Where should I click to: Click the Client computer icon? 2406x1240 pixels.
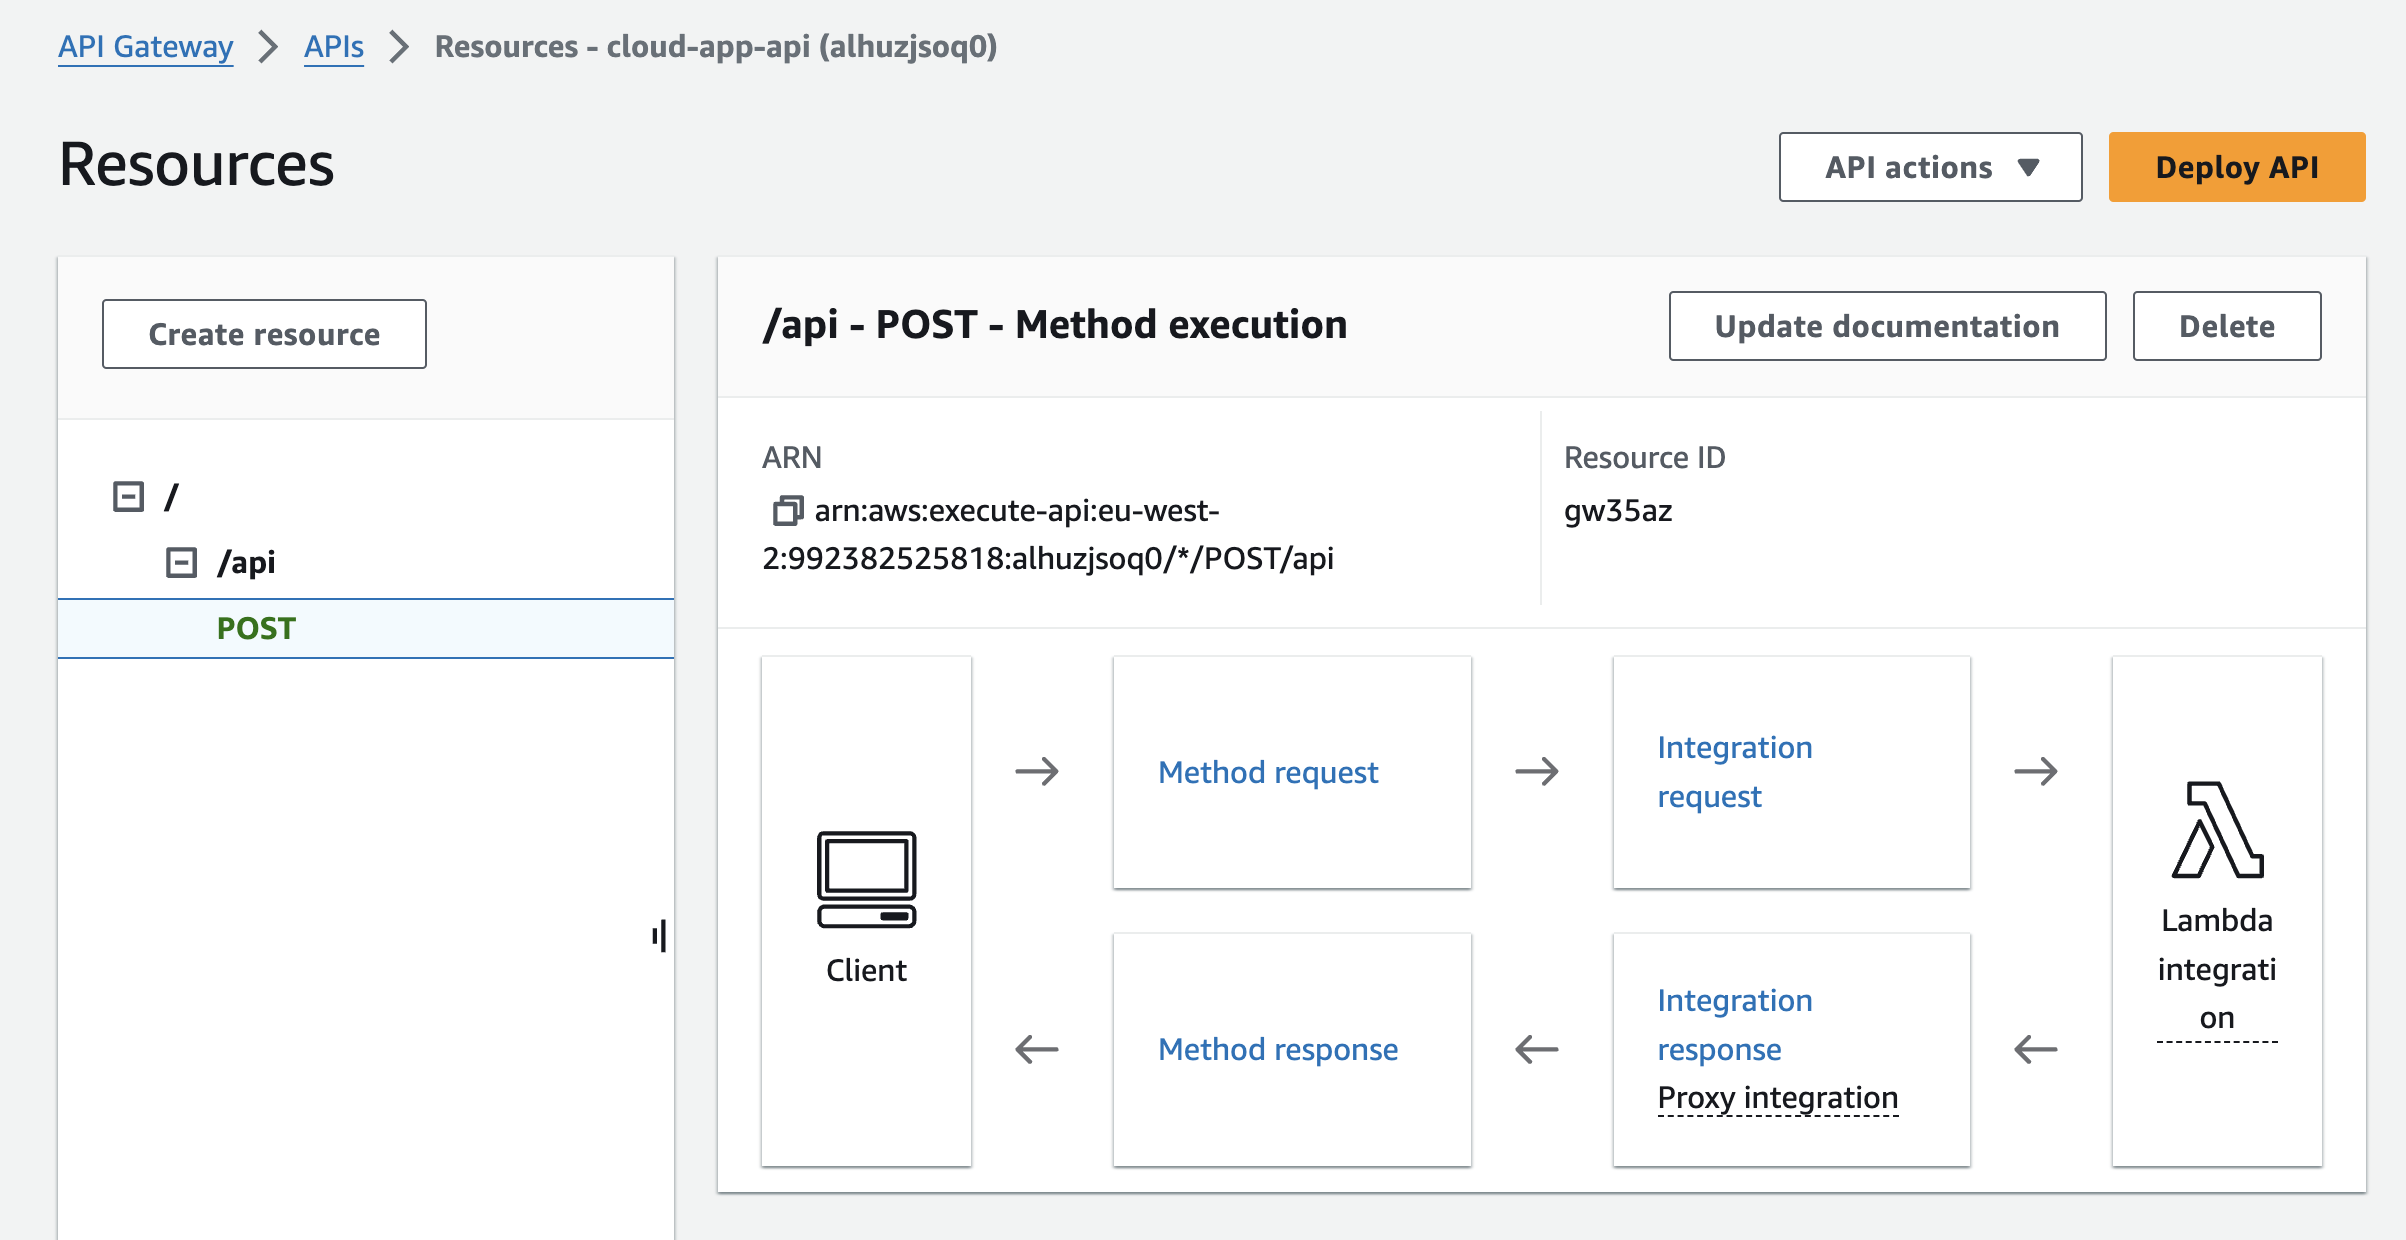pos(866,879)
